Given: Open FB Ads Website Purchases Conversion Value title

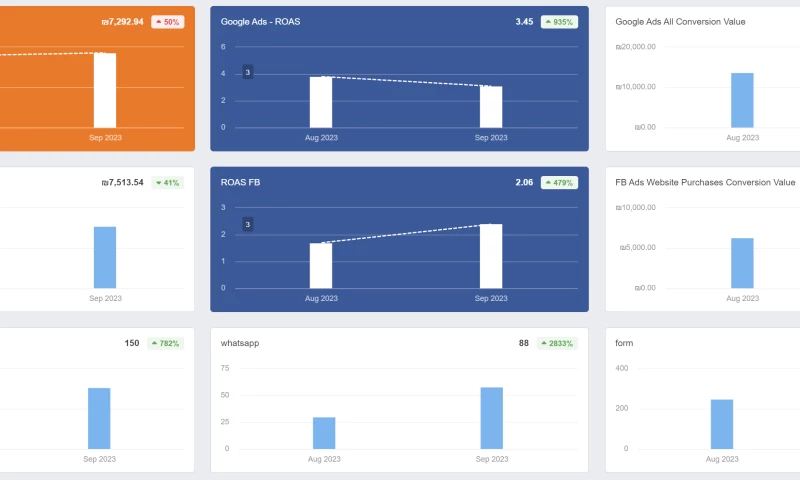Looking at the screenshot, I should pos(705,182).
